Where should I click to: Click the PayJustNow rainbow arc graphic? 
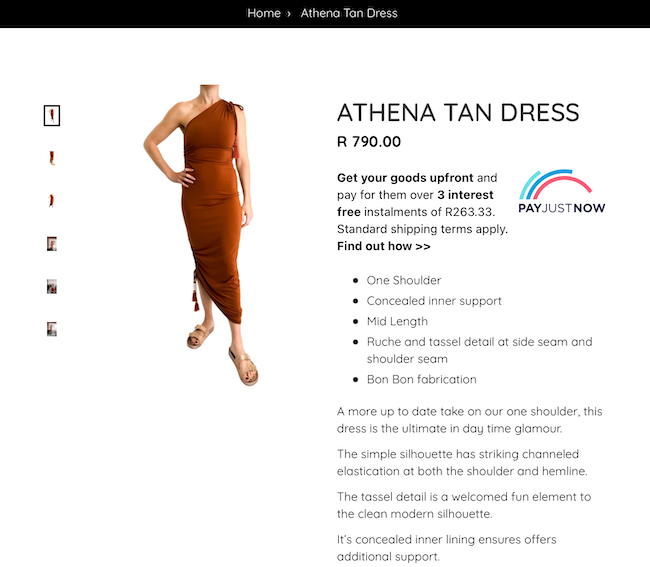(x=555, y=184)
